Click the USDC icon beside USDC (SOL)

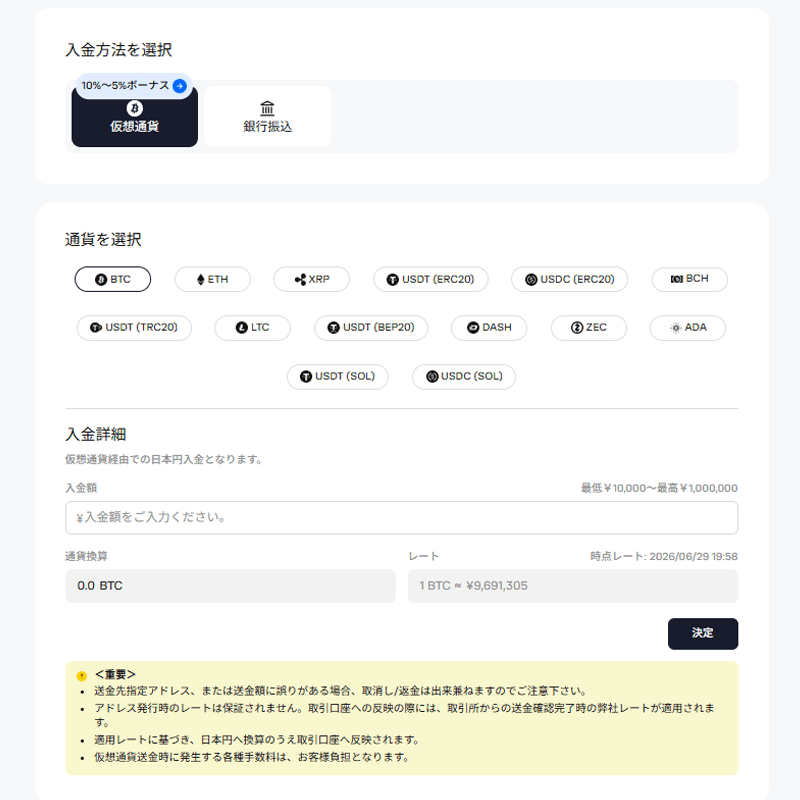click(432, 377)
